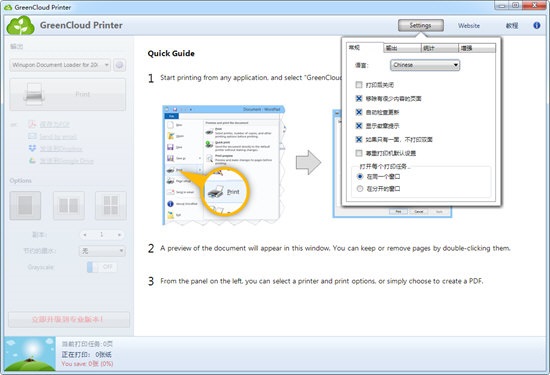Toggle the 打印后关闭 checkbox
550x375 pixels.
point(359,85)
